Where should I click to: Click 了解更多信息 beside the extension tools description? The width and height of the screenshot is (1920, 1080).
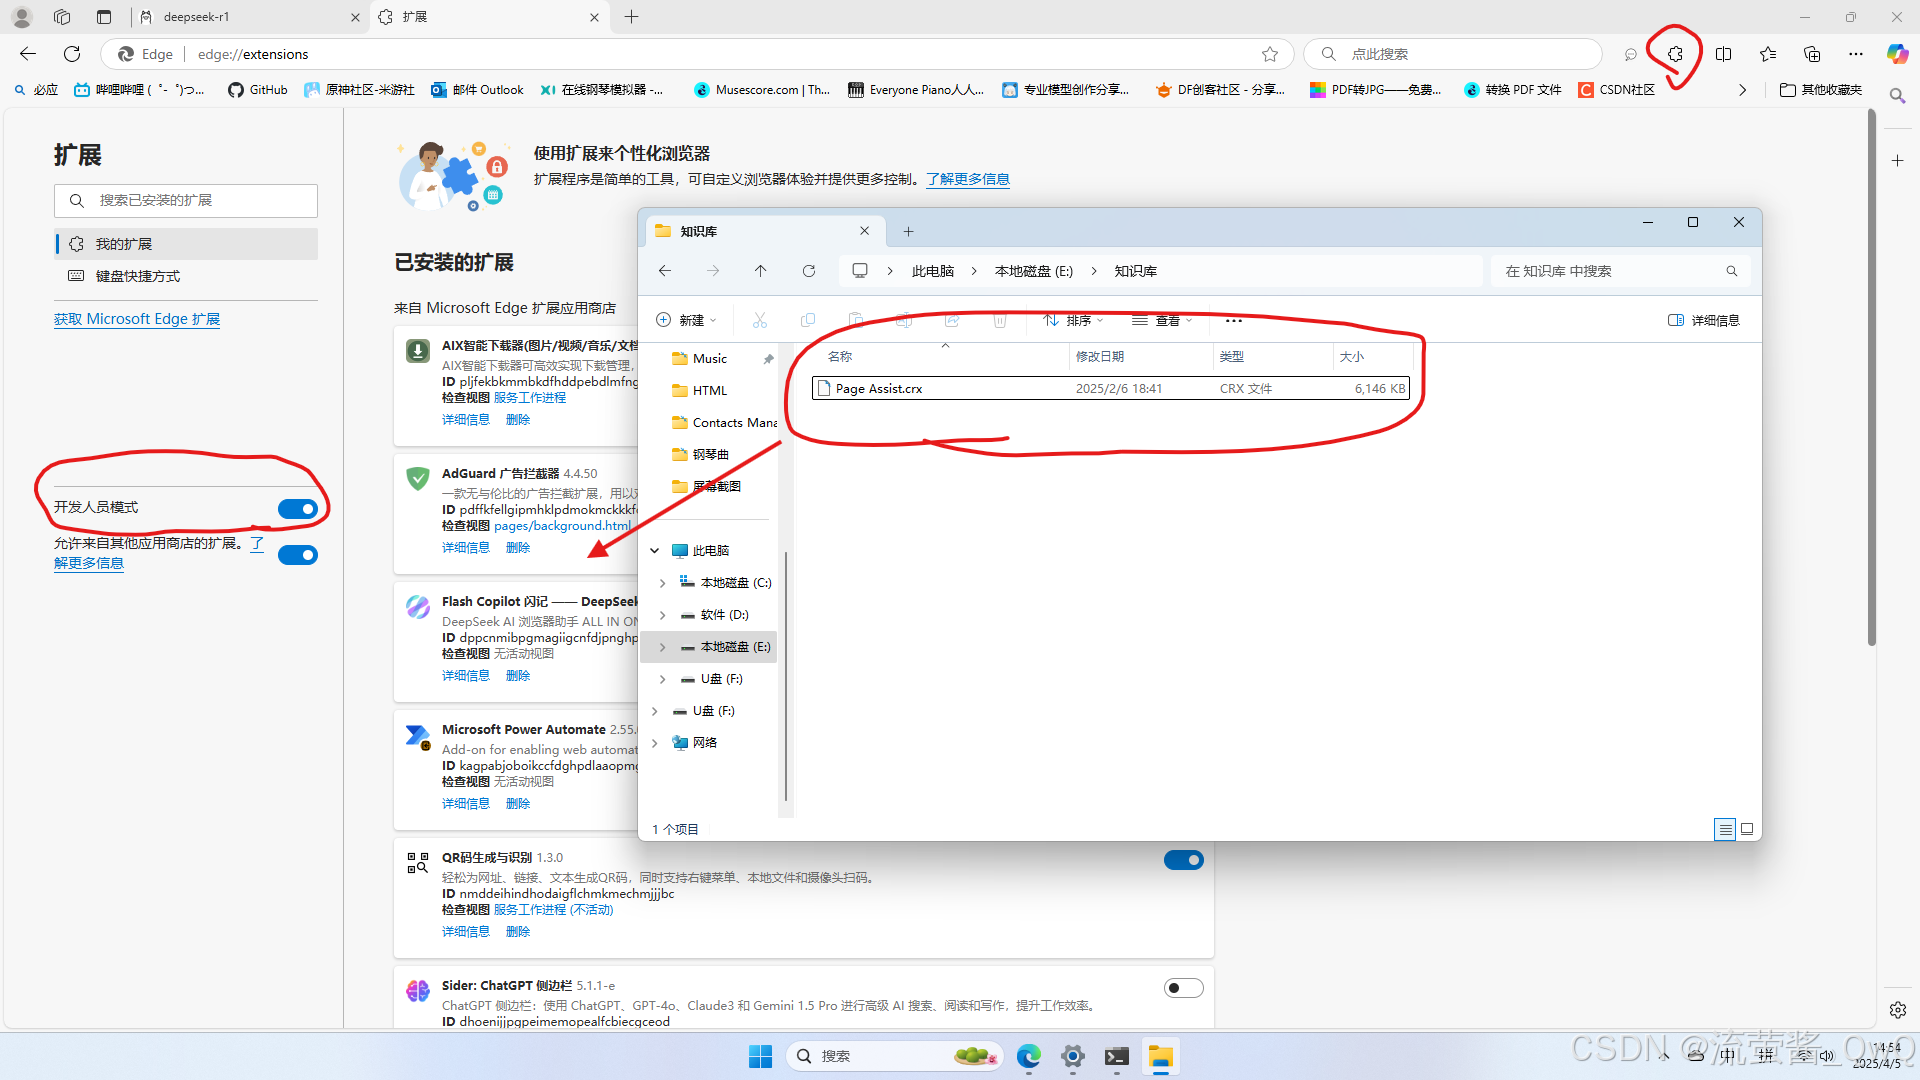968,179
